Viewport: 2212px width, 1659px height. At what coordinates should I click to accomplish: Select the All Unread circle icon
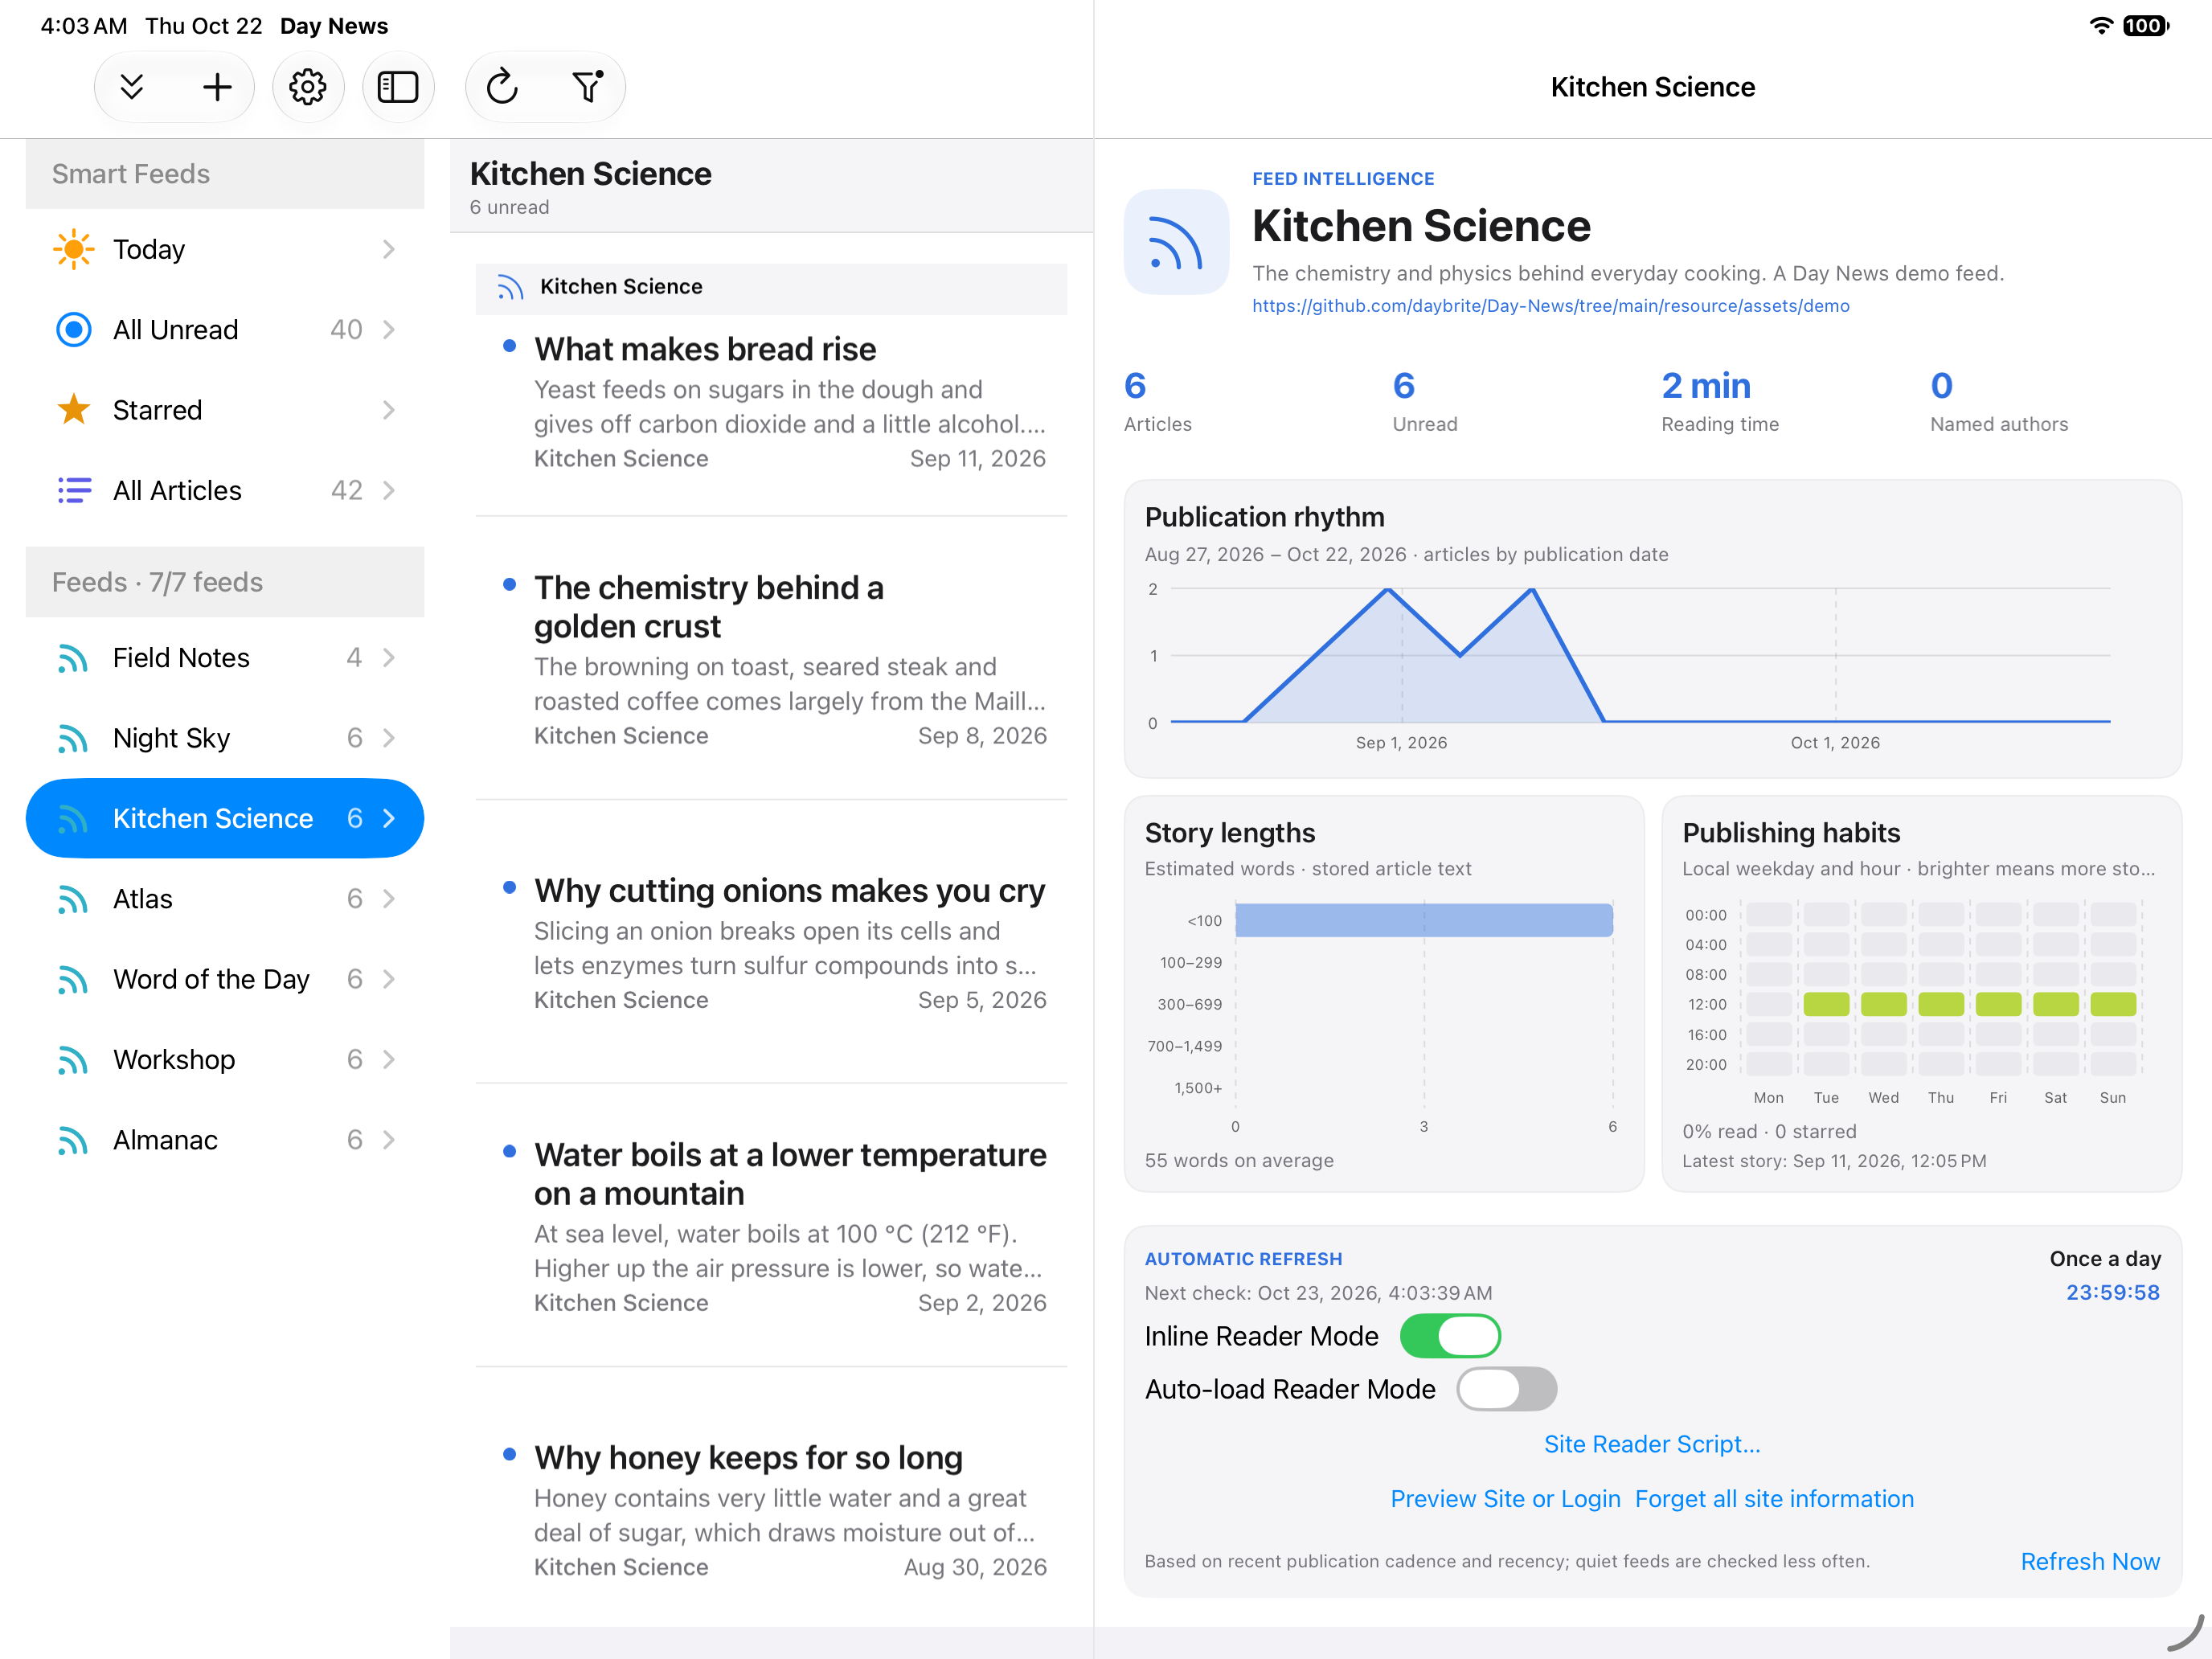click(x=73, y=329)
